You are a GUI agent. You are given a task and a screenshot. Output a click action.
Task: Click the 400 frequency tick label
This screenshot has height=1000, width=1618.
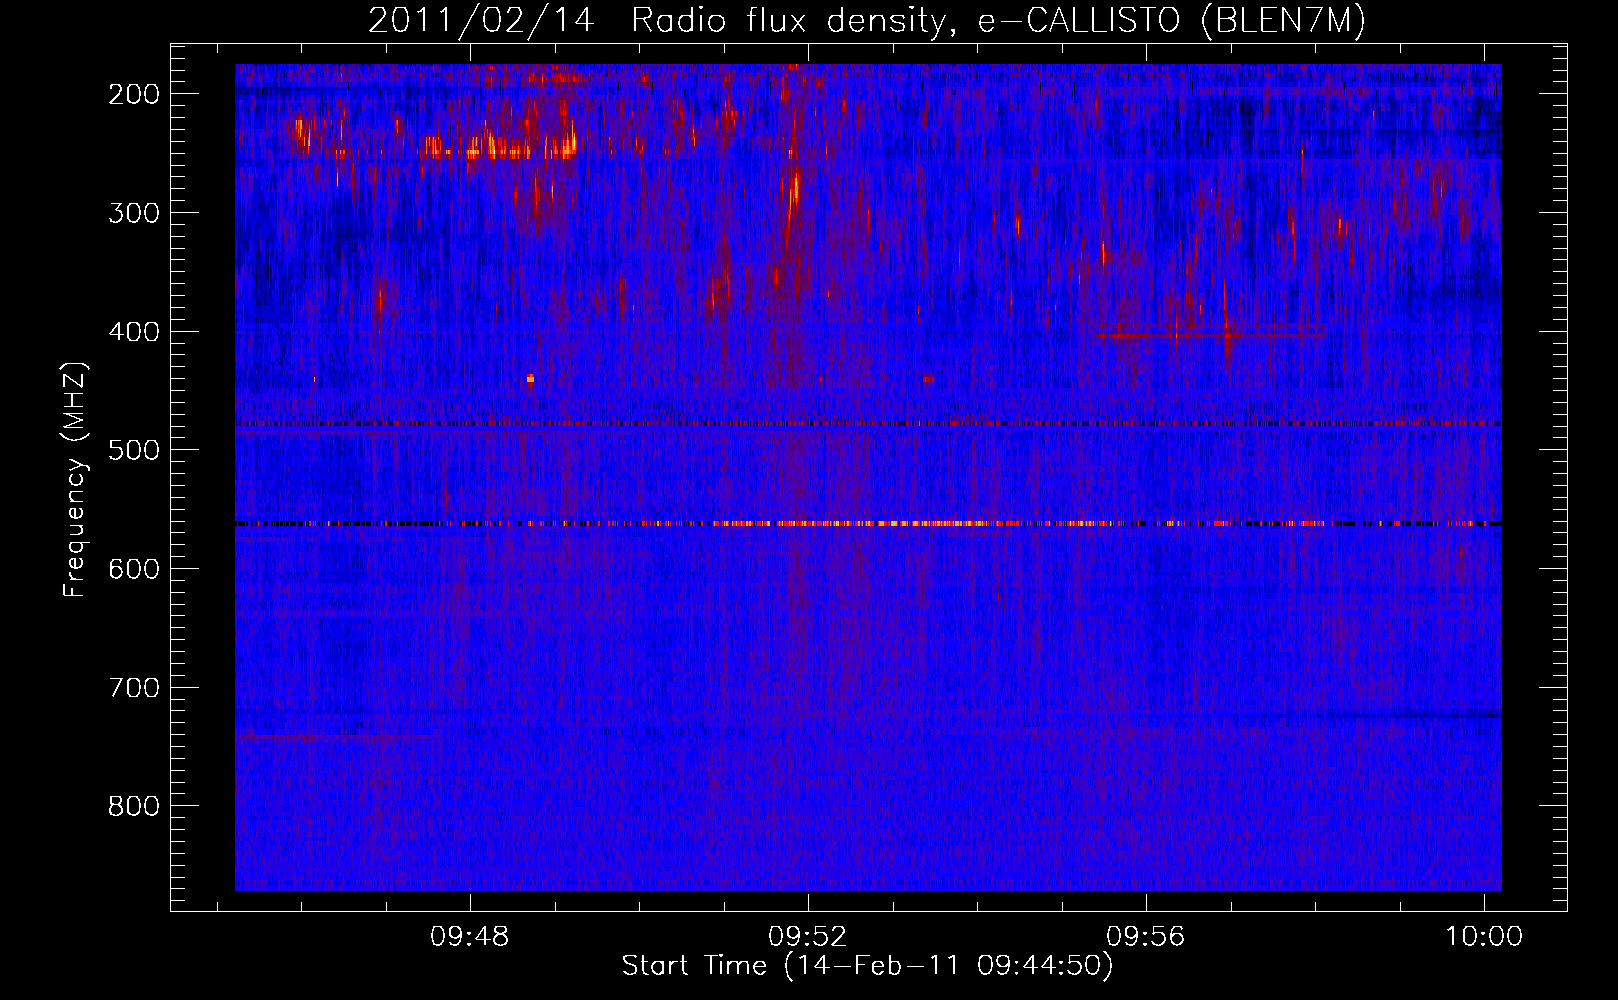[134, 332]
